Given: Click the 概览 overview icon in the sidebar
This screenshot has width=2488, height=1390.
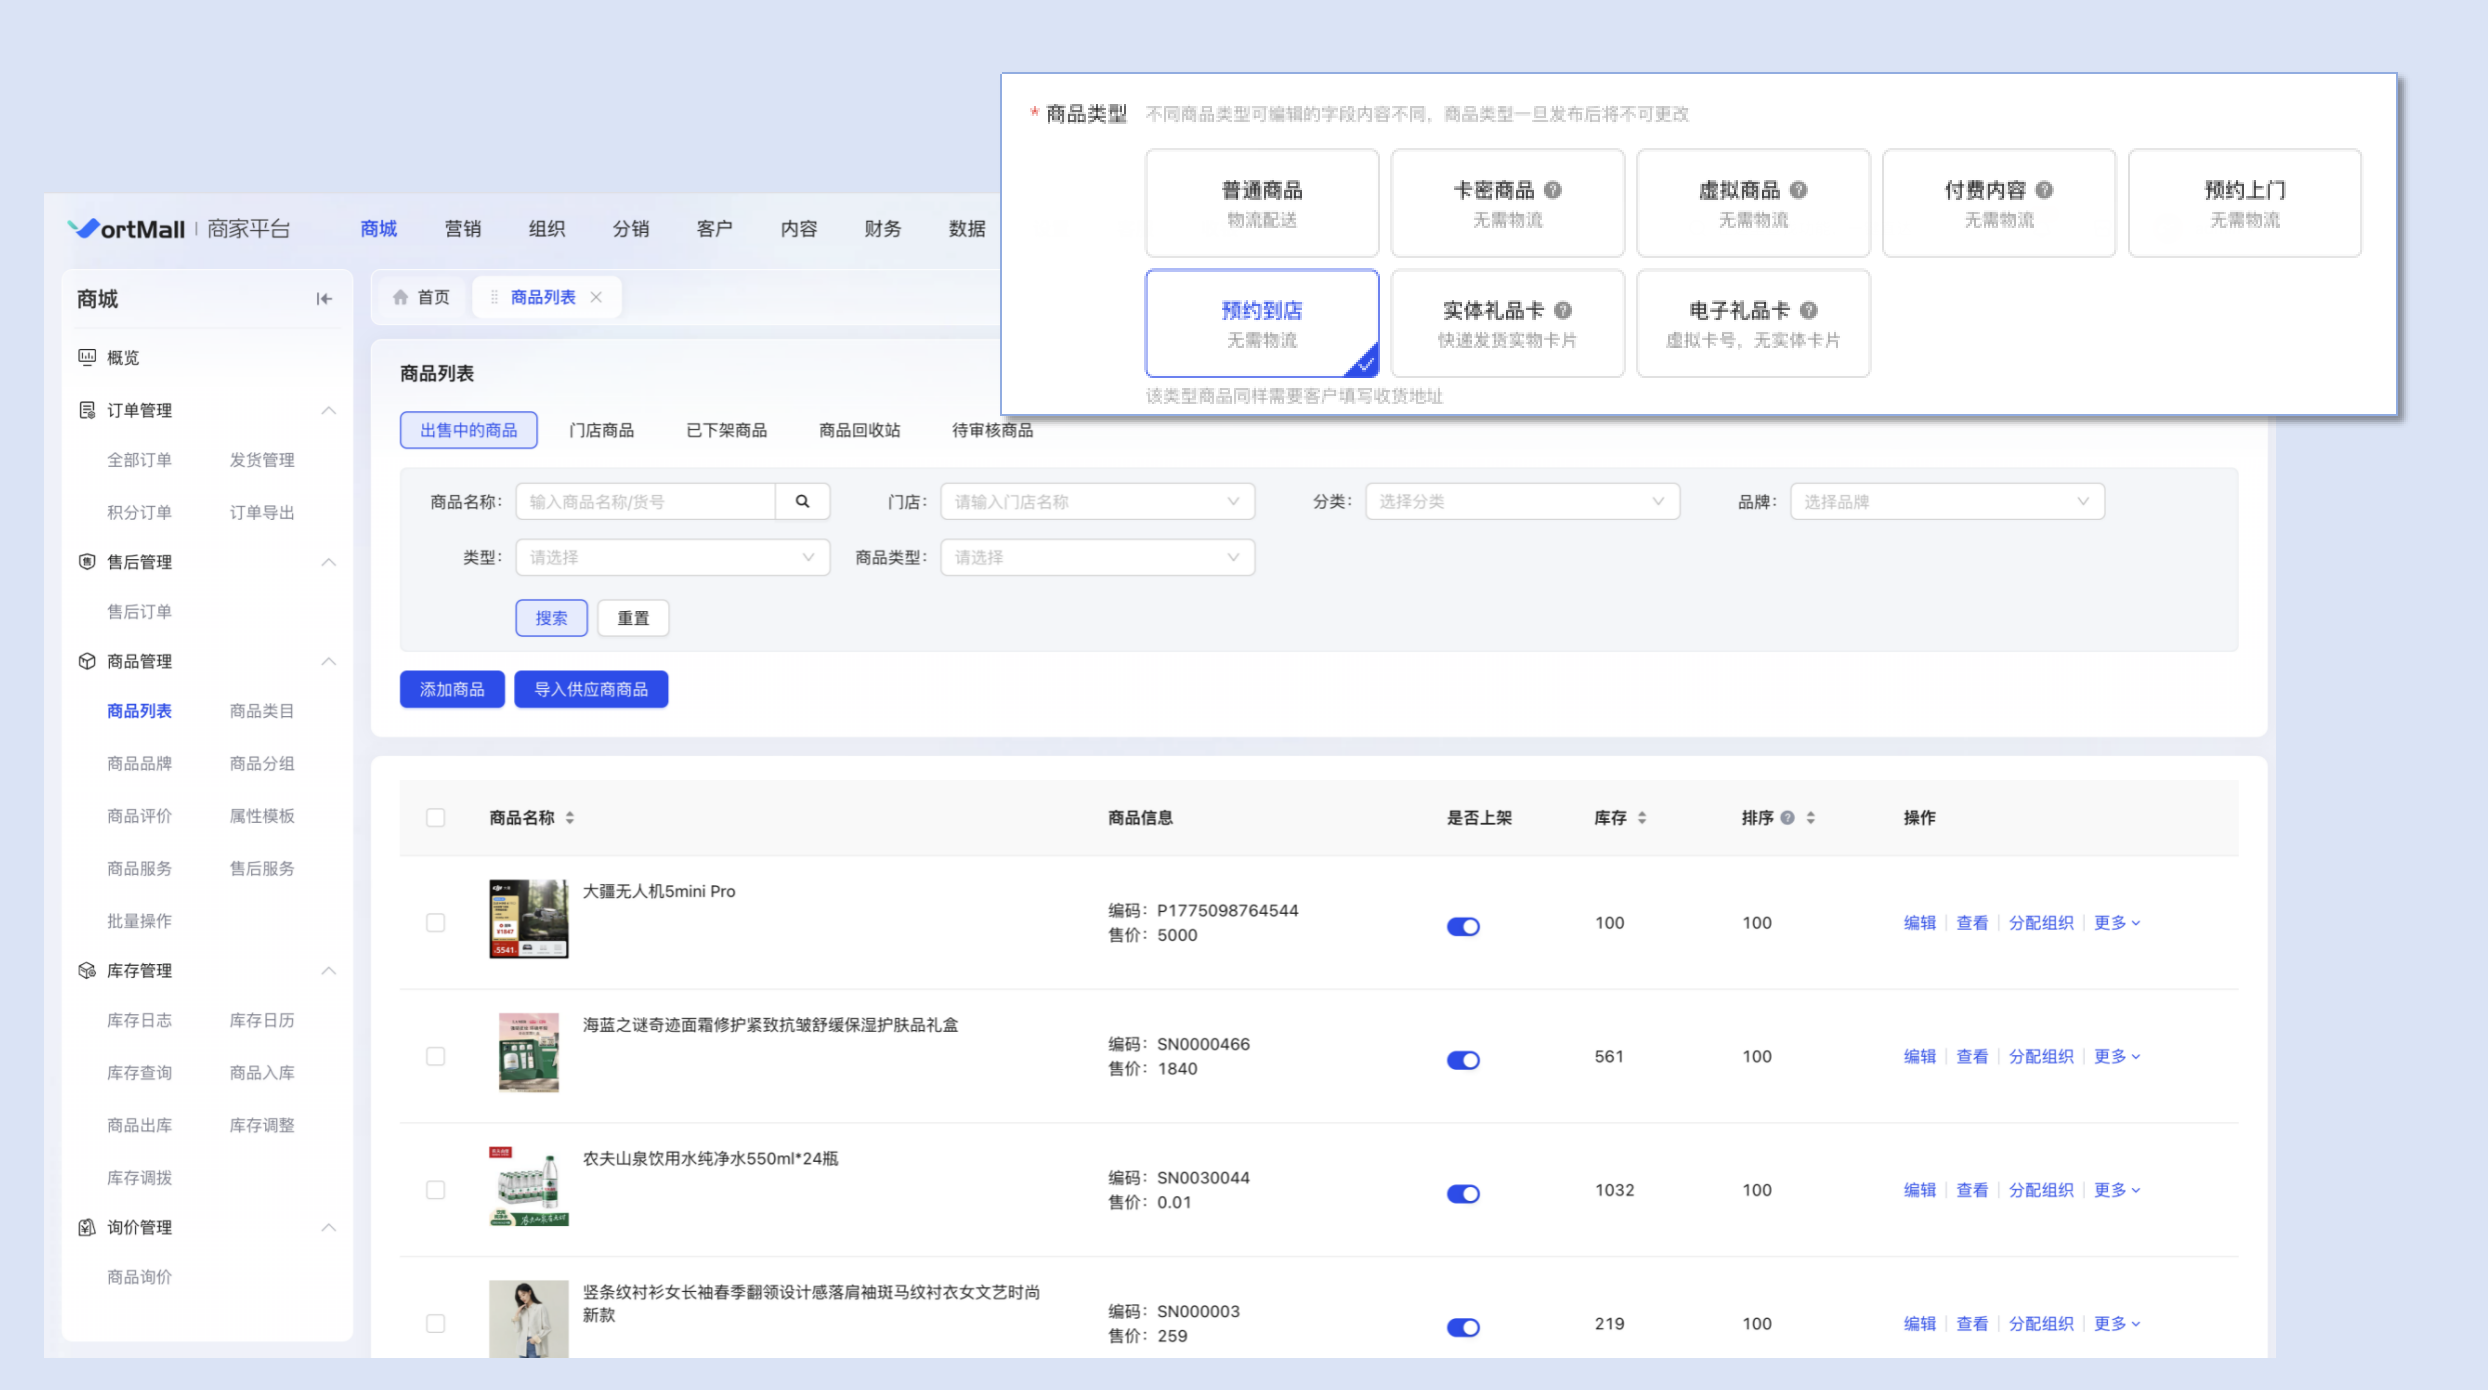Looking at the screenshot, I should tap(88, 358).
